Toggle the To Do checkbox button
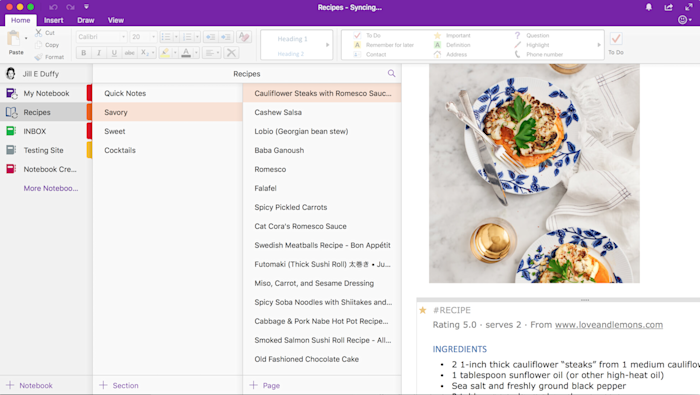Image resolution: width=700 pixels, height=395 pixels. [616, 39]
